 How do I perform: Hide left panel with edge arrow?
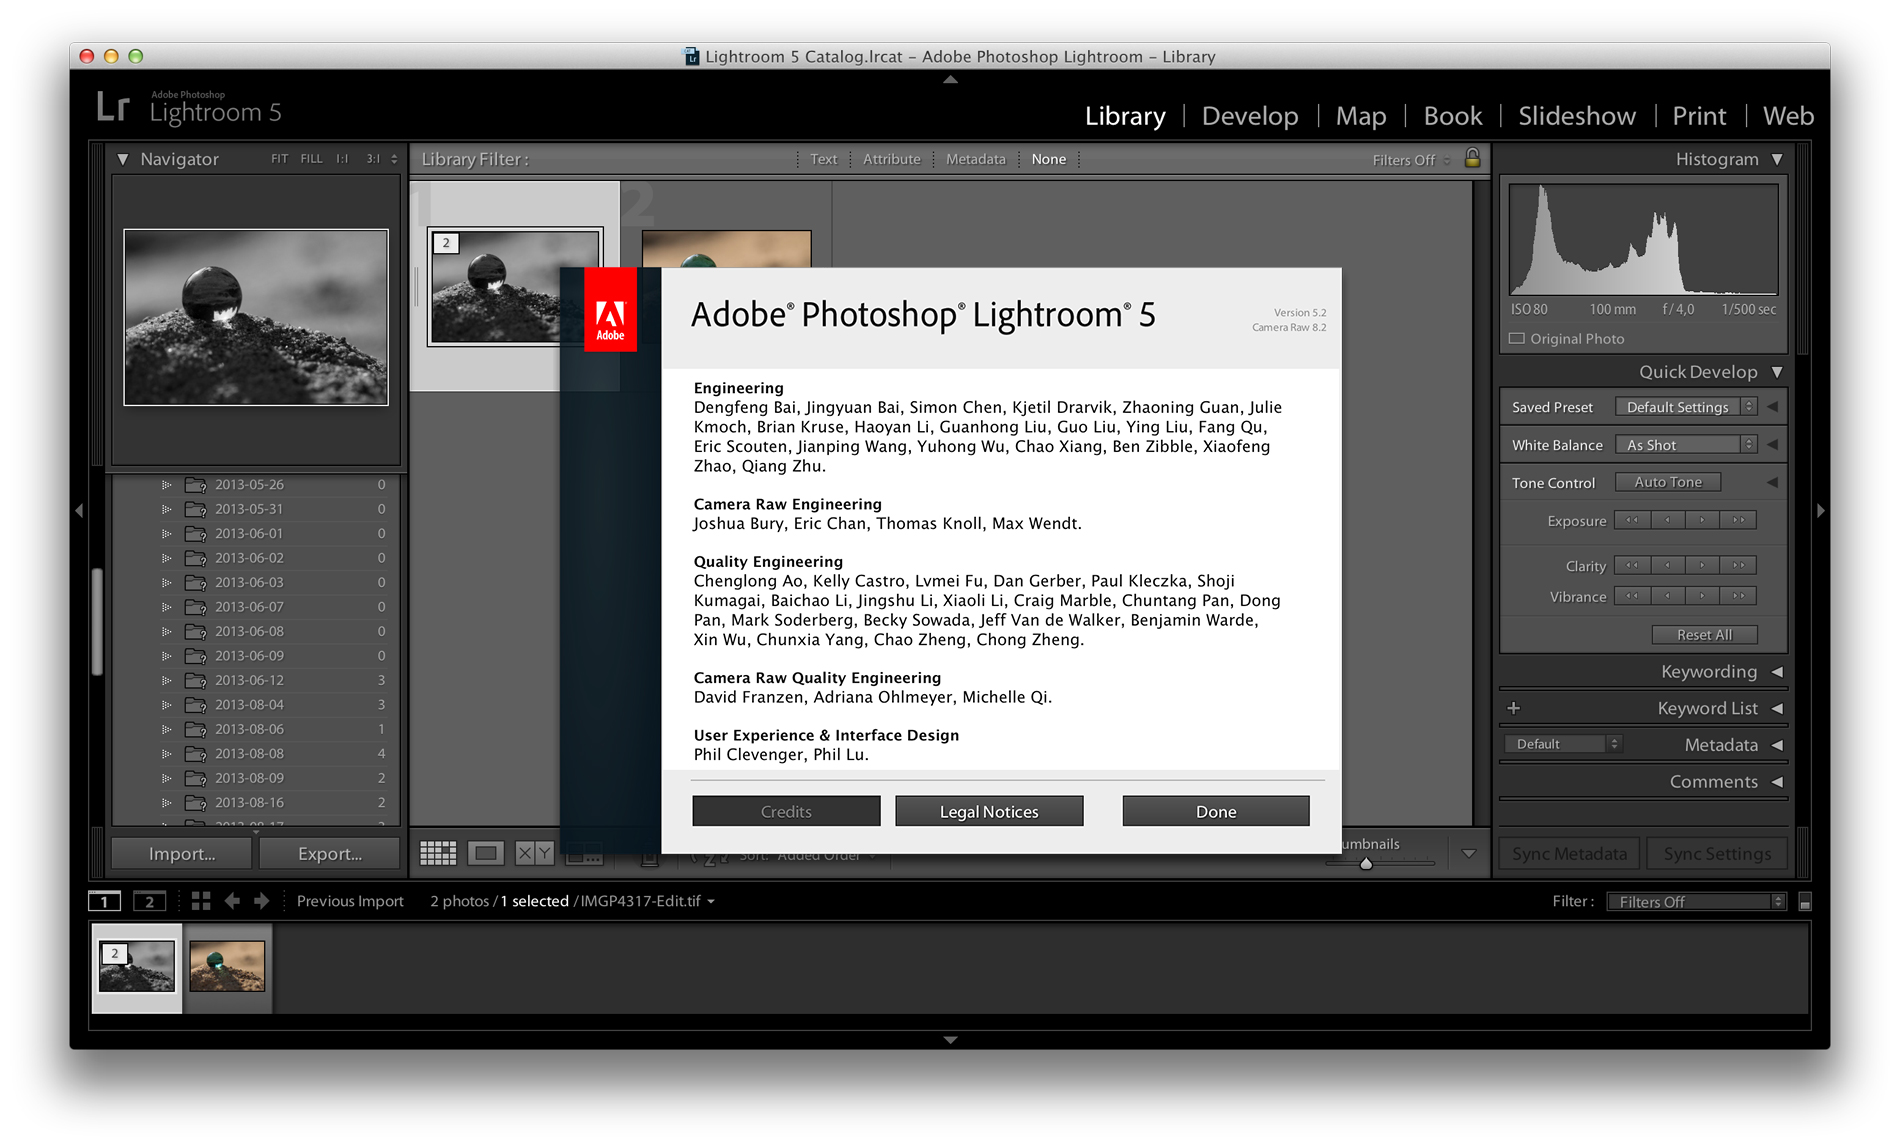(x=79, y=510)
